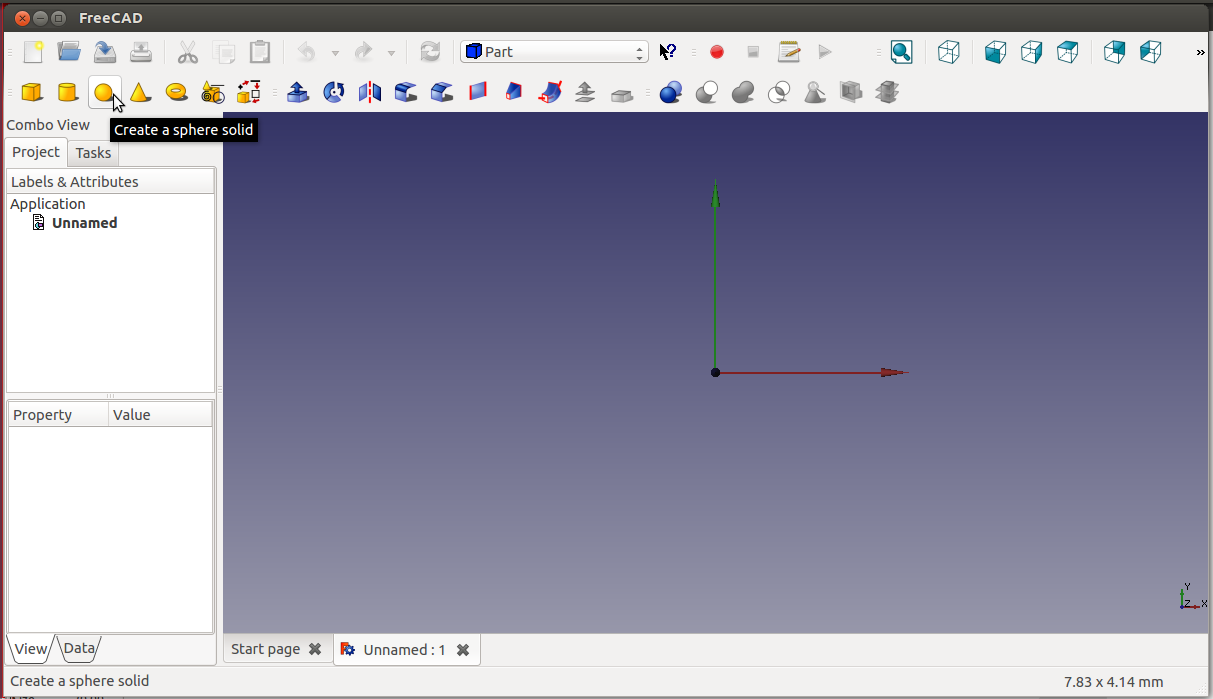Click the Mirror shape tool
The width and height of the screenshot is (1213, 699).
tap(370, 93)
